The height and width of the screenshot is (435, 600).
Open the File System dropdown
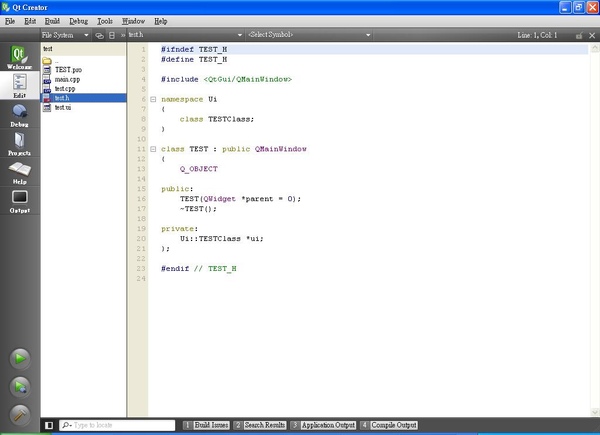65,35
